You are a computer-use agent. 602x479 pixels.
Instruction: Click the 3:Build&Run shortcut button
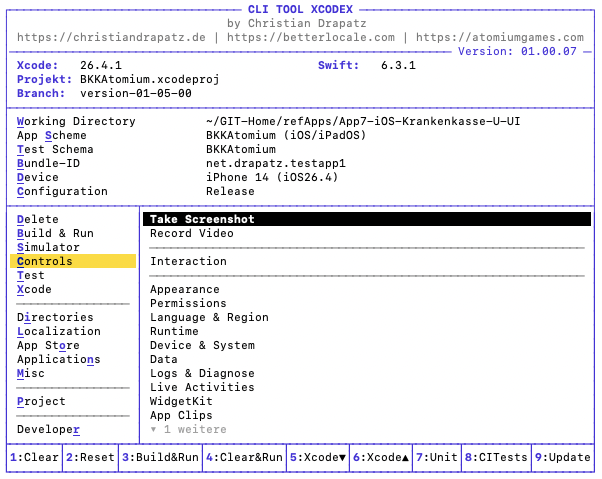point(160,457)
